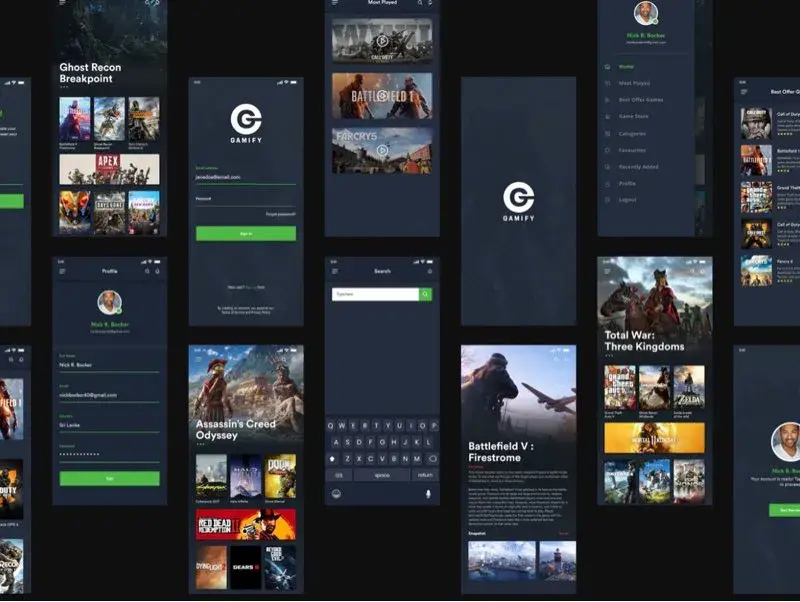Select Home in side menu
The height and width of the screenshot is (602, 800).
point(626,67)
